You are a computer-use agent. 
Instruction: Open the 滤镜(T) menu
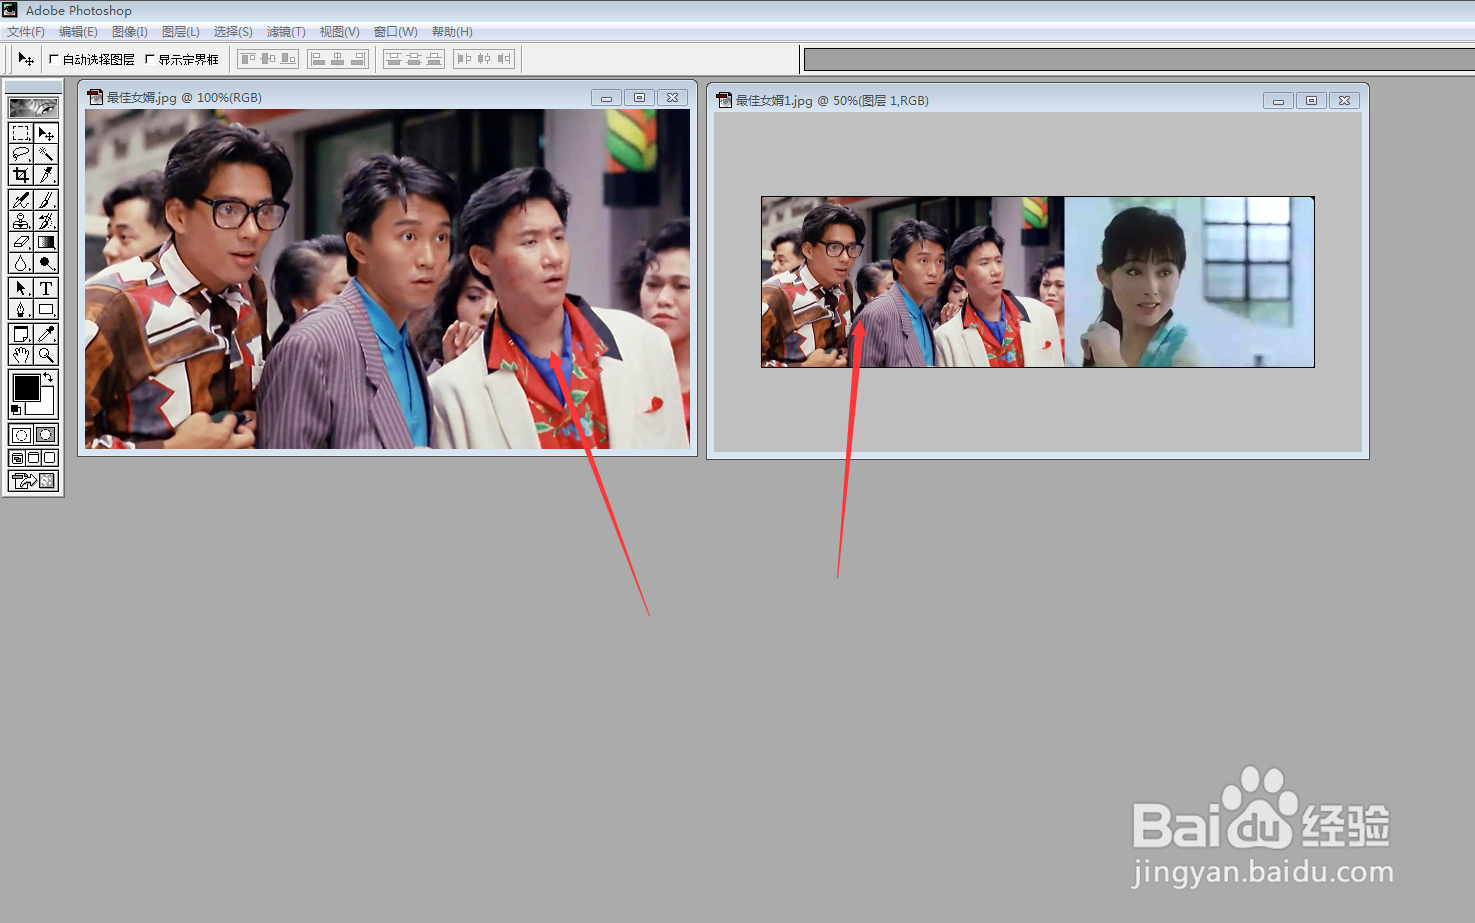click(x=286, y=32)
